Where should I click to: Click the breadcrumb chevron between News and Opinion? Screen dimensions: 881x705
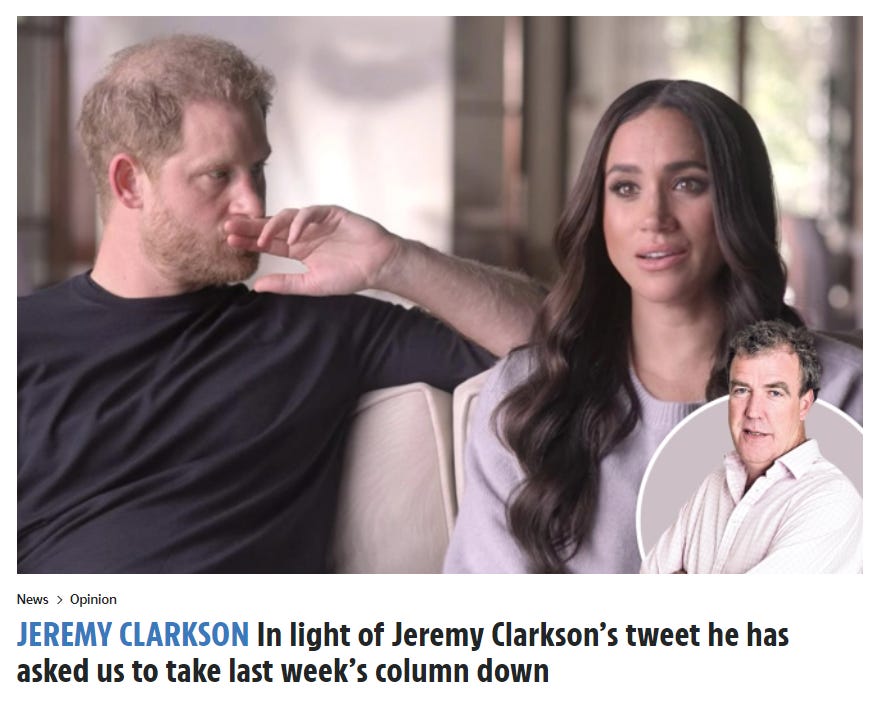[60, 600]
